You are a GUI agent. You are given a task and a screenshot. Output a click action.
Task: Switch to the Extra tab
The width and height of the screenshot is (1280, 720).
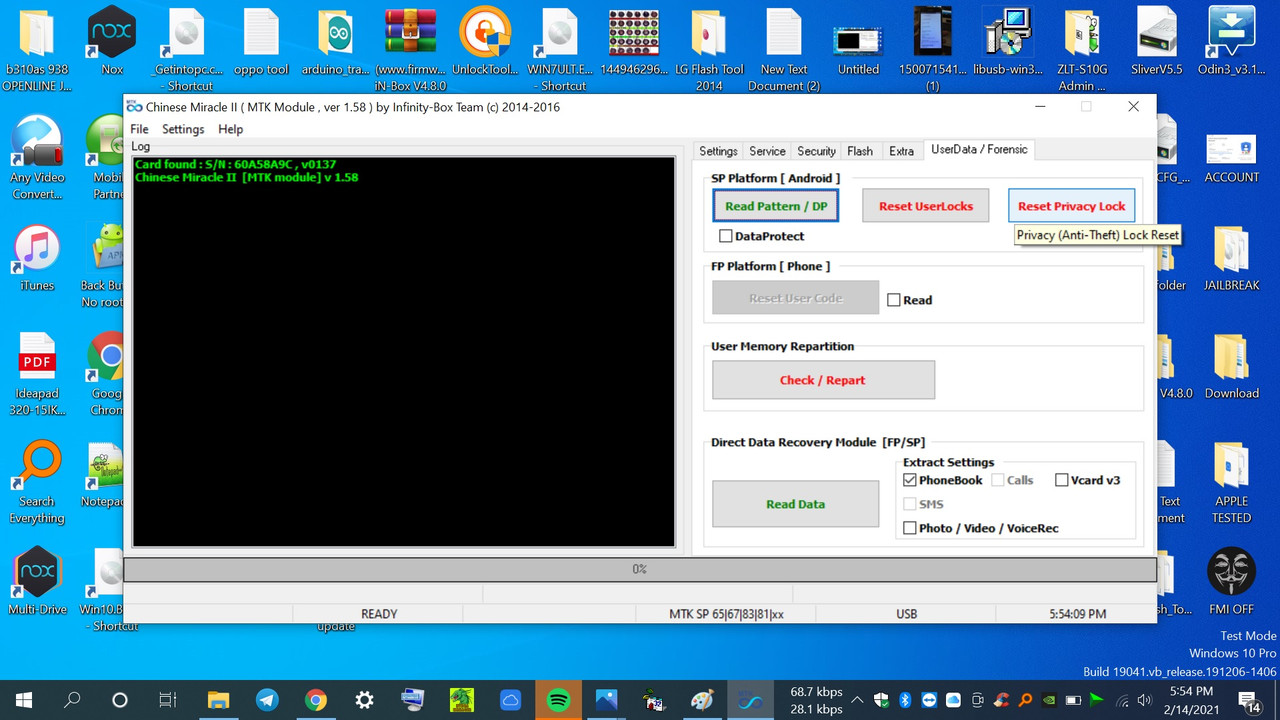(x=901, y=151)
